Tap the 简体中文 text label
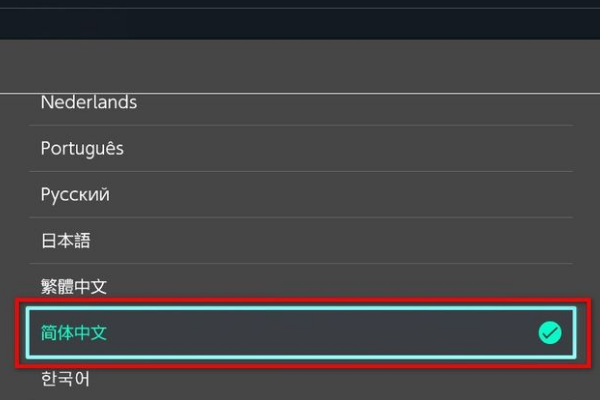This screenshot has width=600, height=400. tap(73, 333)
